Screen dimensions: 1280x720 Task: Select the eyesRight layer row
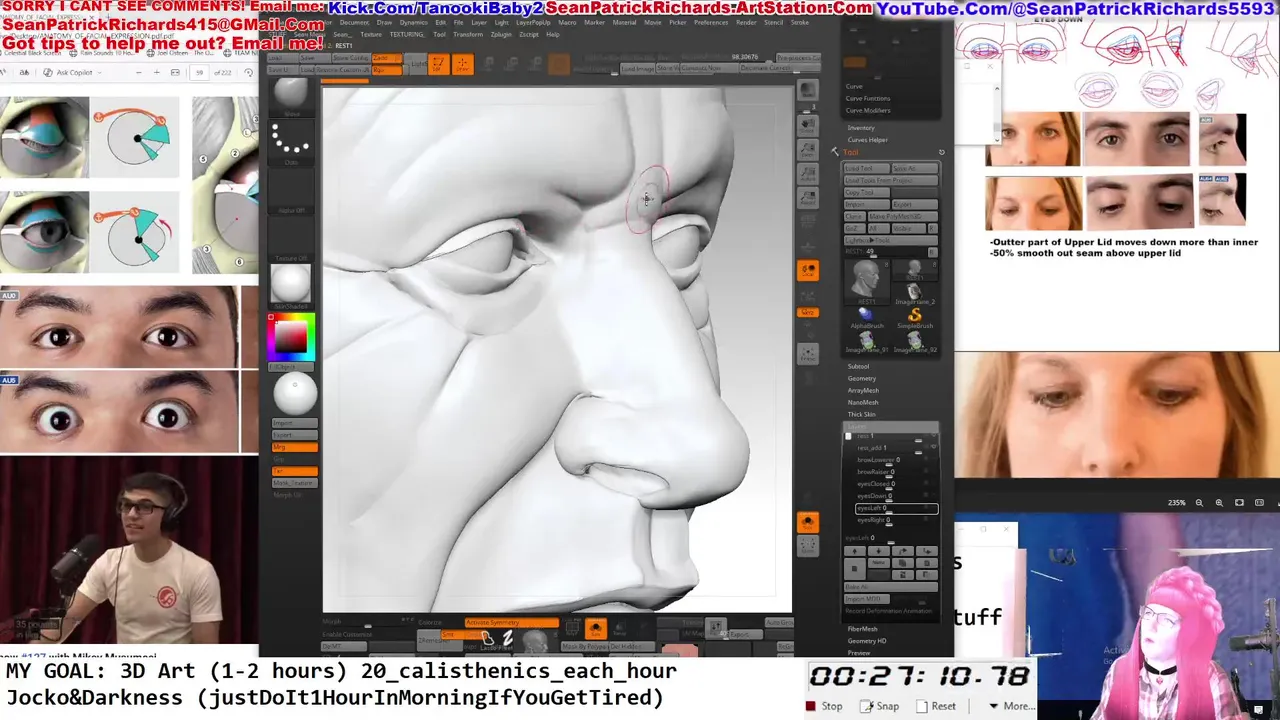point(895,521)
